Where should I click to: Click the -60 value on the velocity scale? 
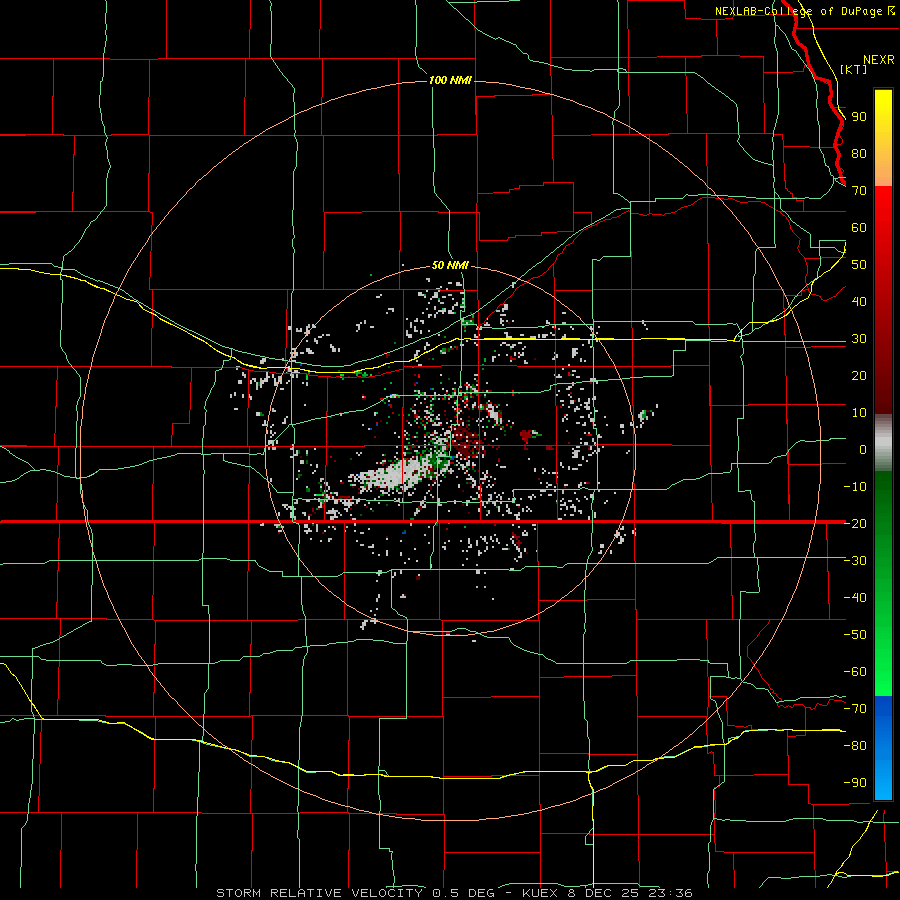(855, 672)
